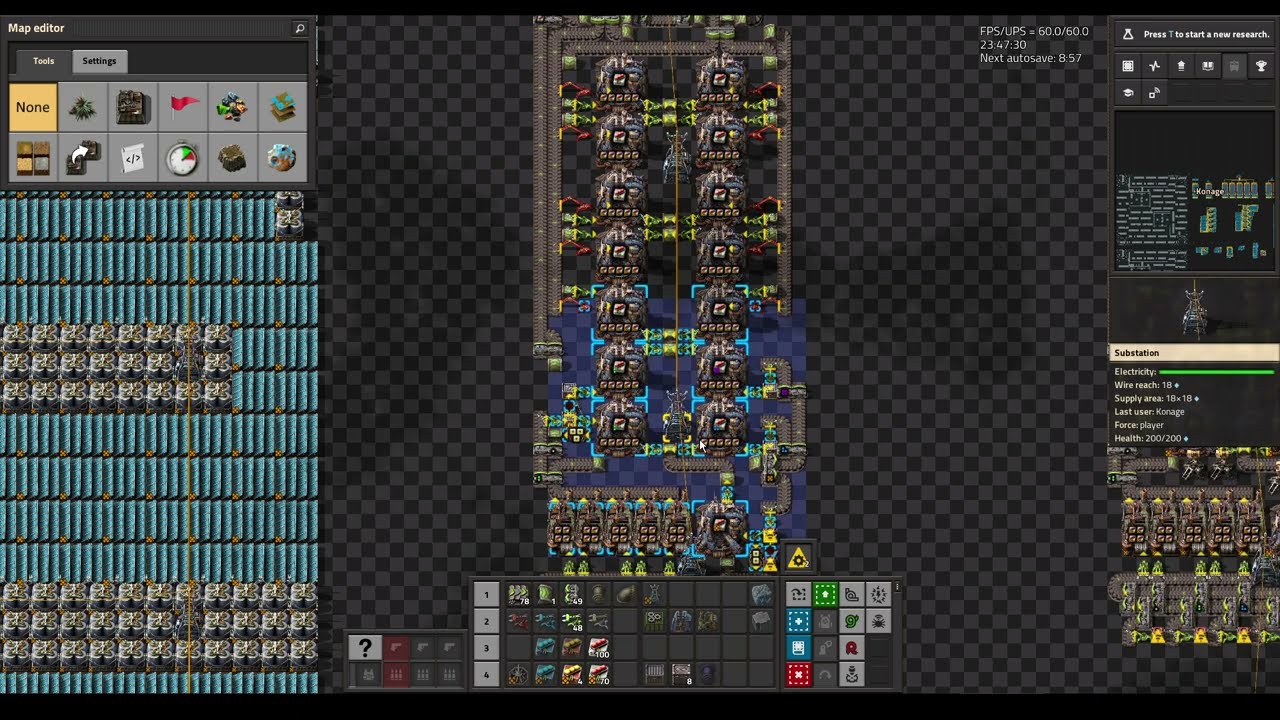The width and height of the screenshot is (1280, 720).
Task: Pick the splitter stack of 49
Action: tap(572, 594)
